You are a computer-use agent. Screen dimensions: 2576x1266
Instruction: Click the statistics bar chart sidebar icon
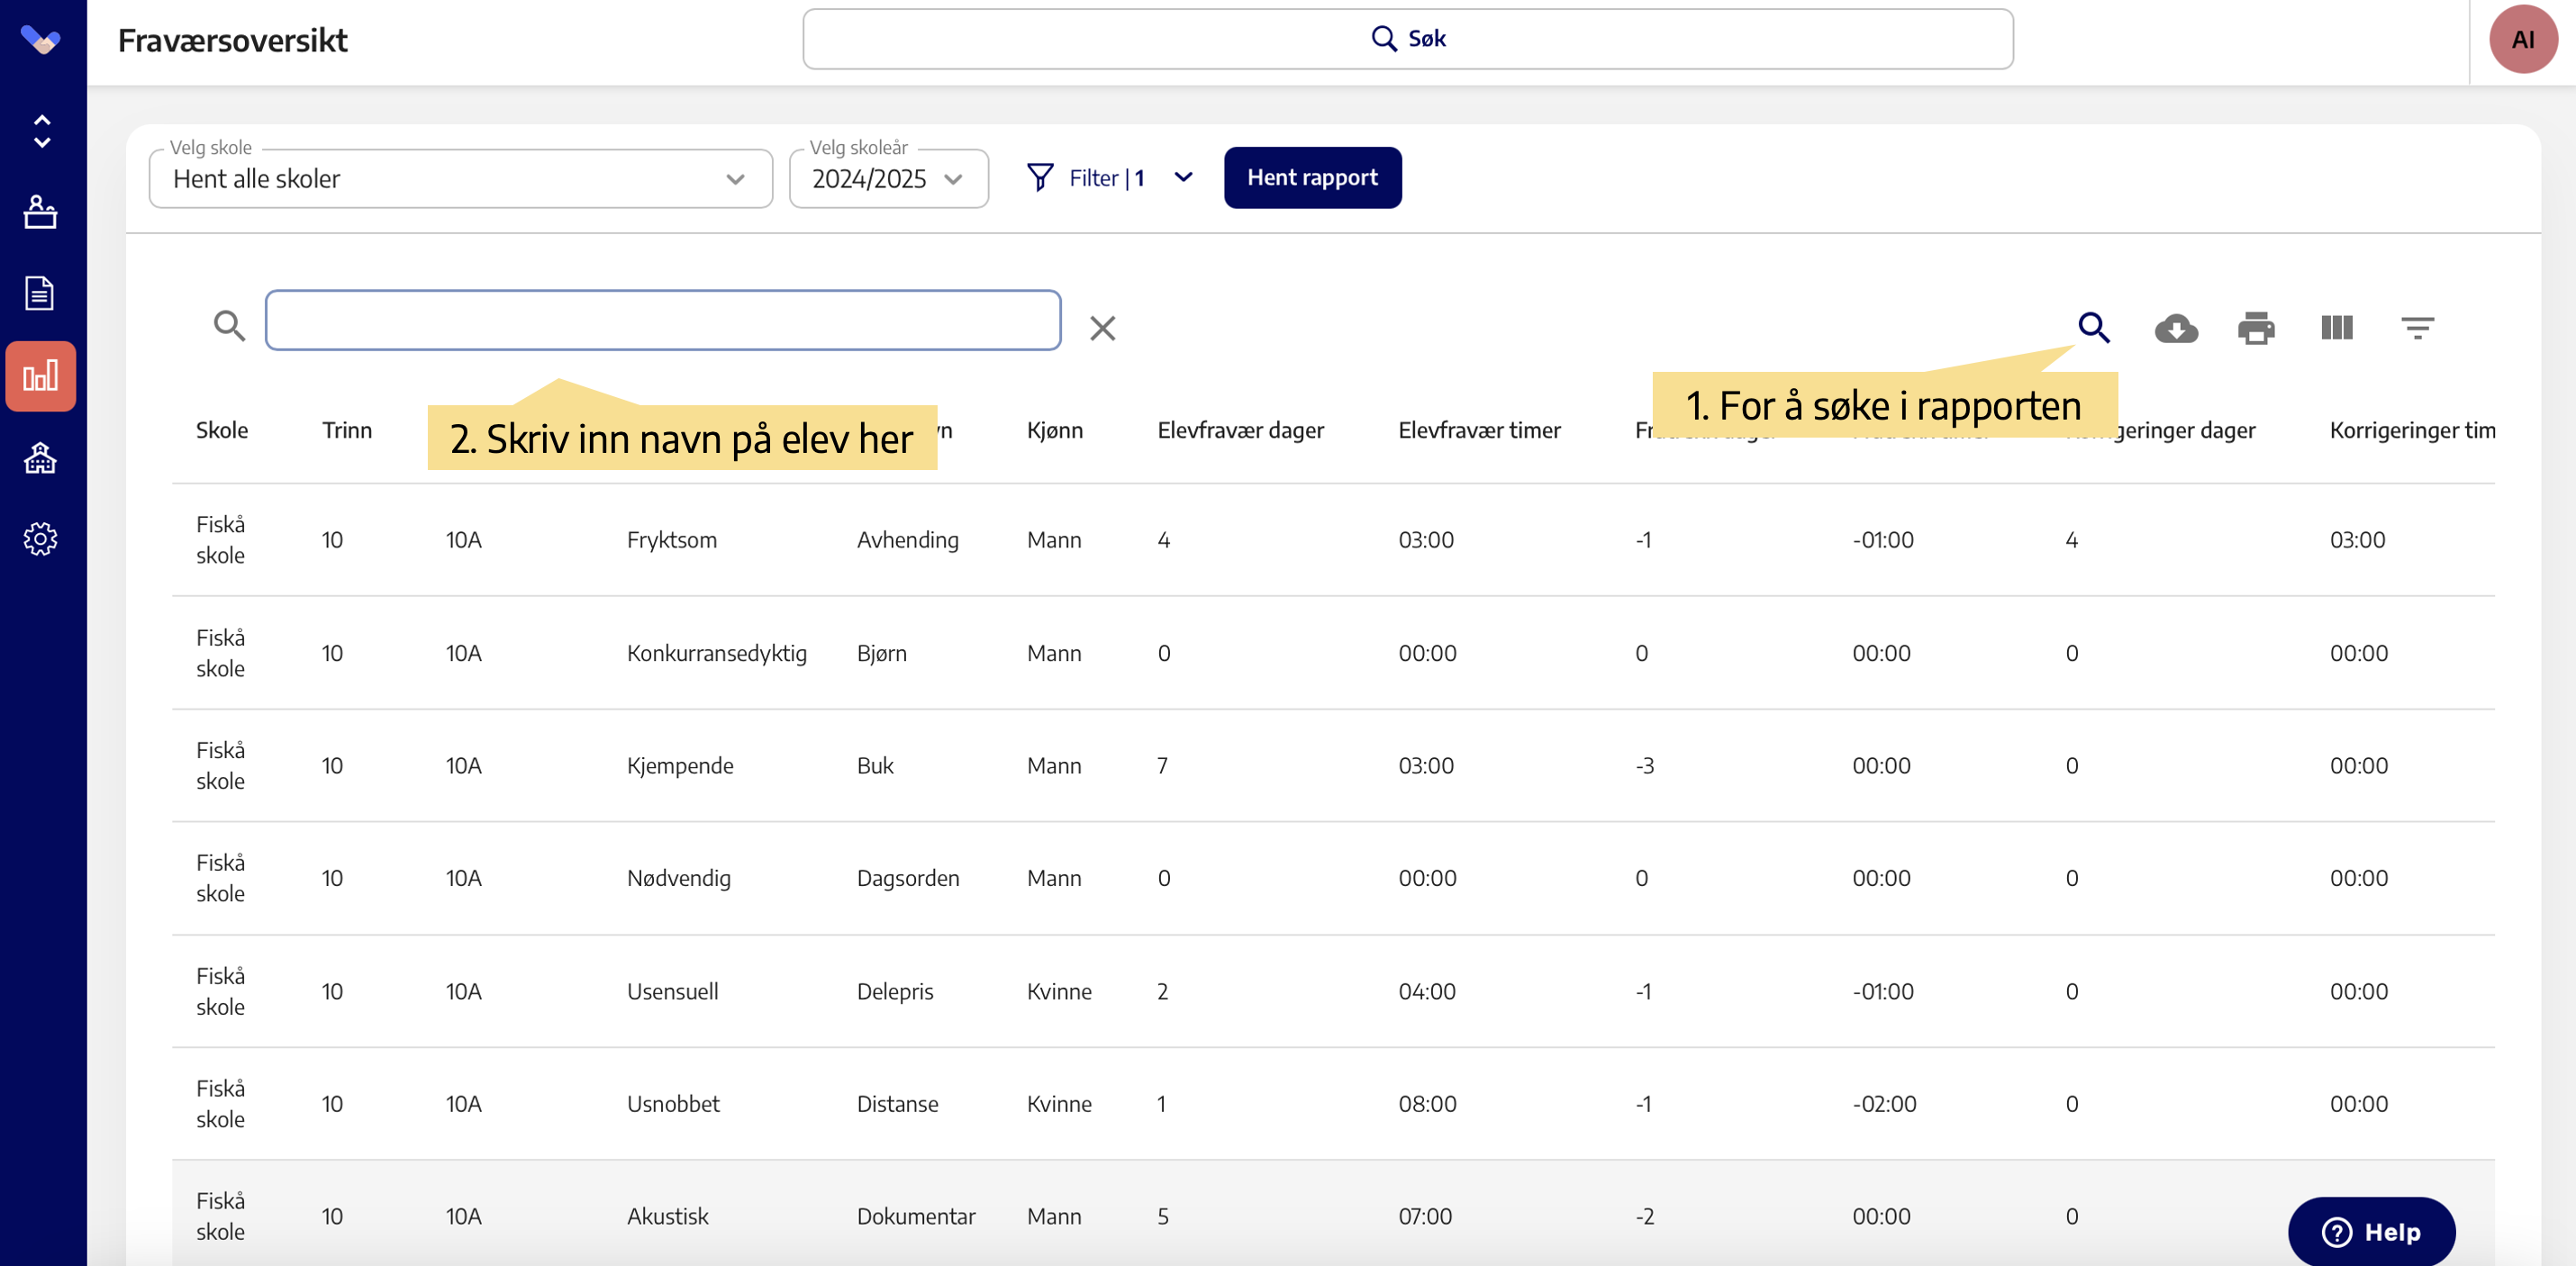coord(40,376)
